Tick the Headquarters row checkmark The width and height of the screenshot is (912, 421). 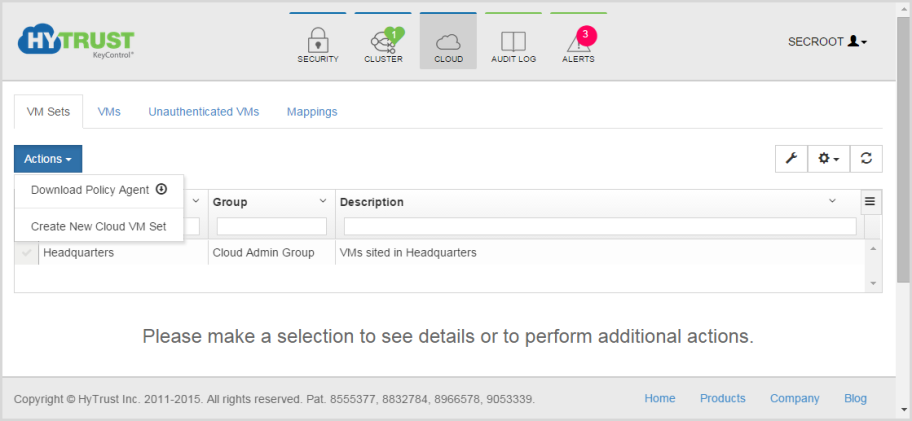[26, 253]
